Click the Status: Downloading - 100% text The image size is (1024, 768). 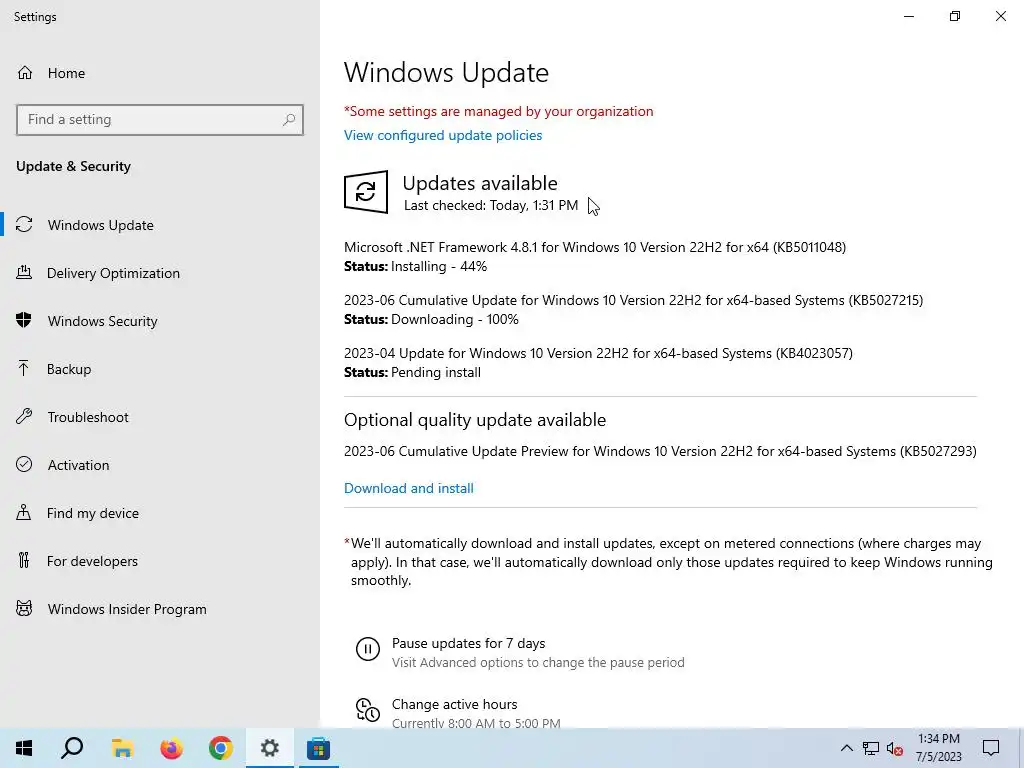431,319
